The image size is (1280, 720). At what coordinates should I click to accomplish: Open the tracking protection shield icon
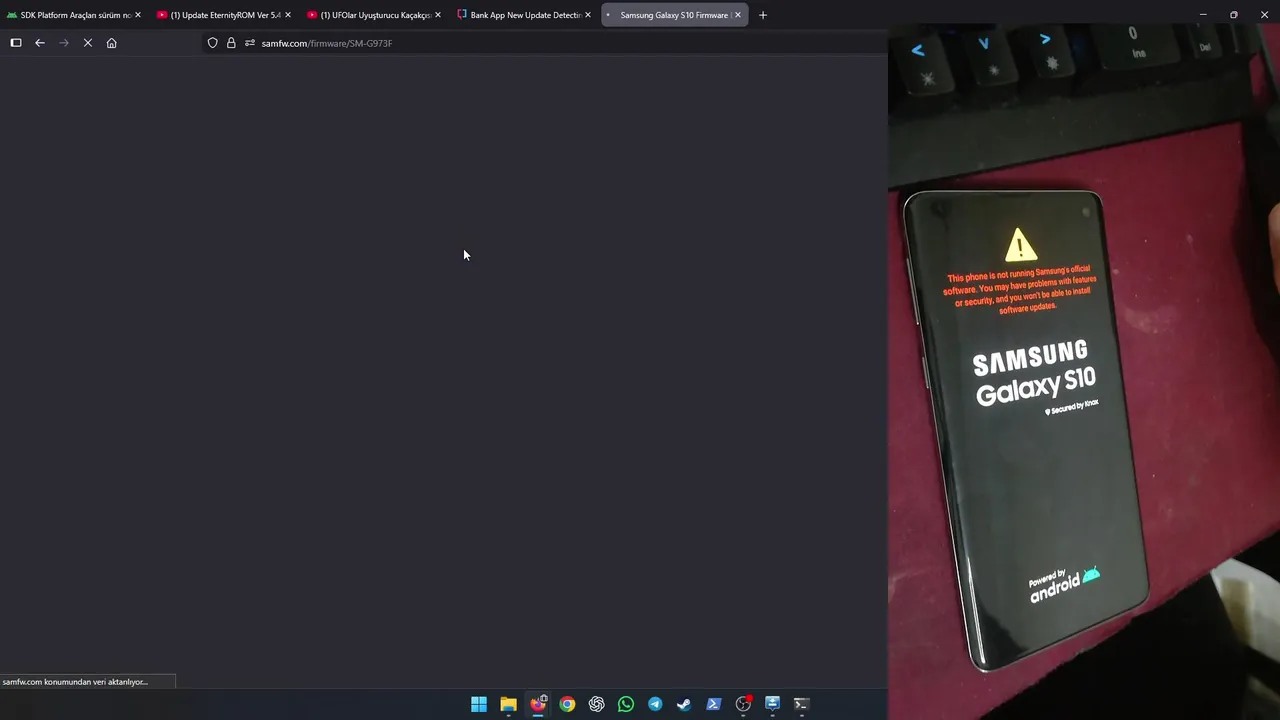point(212,43)
